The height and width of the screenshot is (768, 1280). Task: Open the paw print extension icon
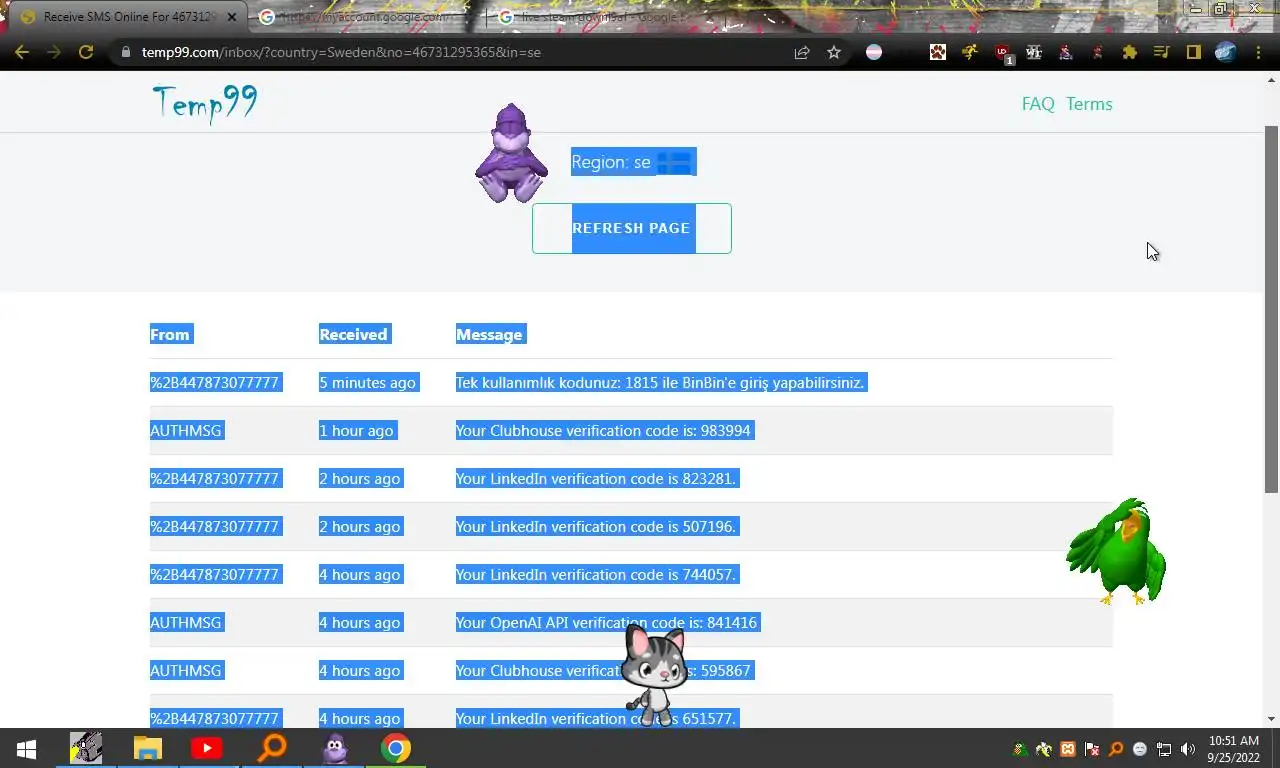tap(938, 52)
